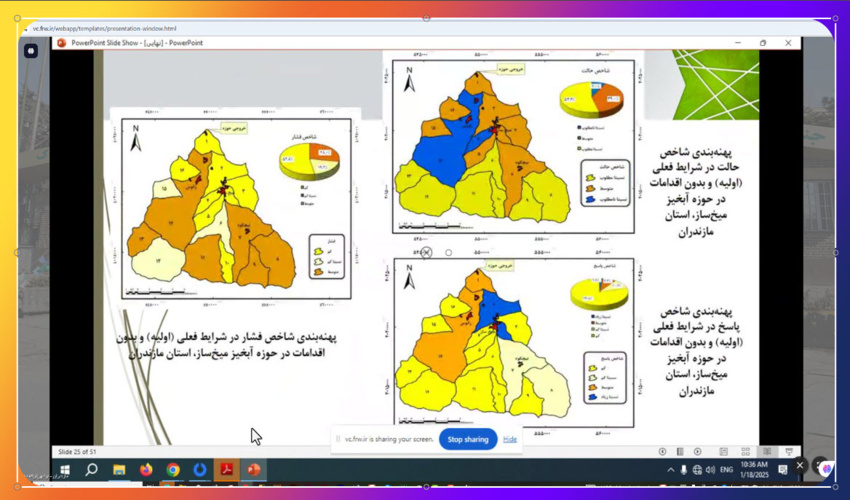Screen dimensions: 850x500
Task: Open File Explorer from the taskbar
Action: point(119,470)
